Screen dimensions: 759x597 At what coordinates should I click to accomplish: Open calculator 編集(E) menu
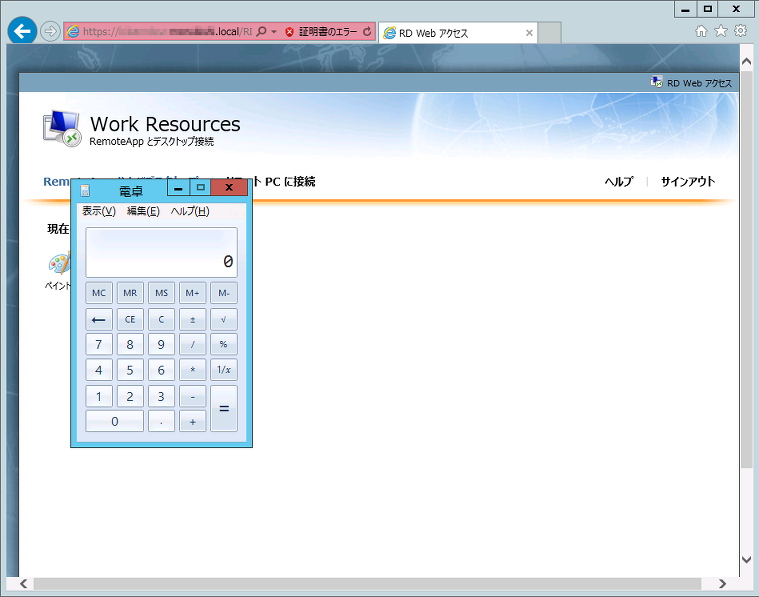(143, 211)
